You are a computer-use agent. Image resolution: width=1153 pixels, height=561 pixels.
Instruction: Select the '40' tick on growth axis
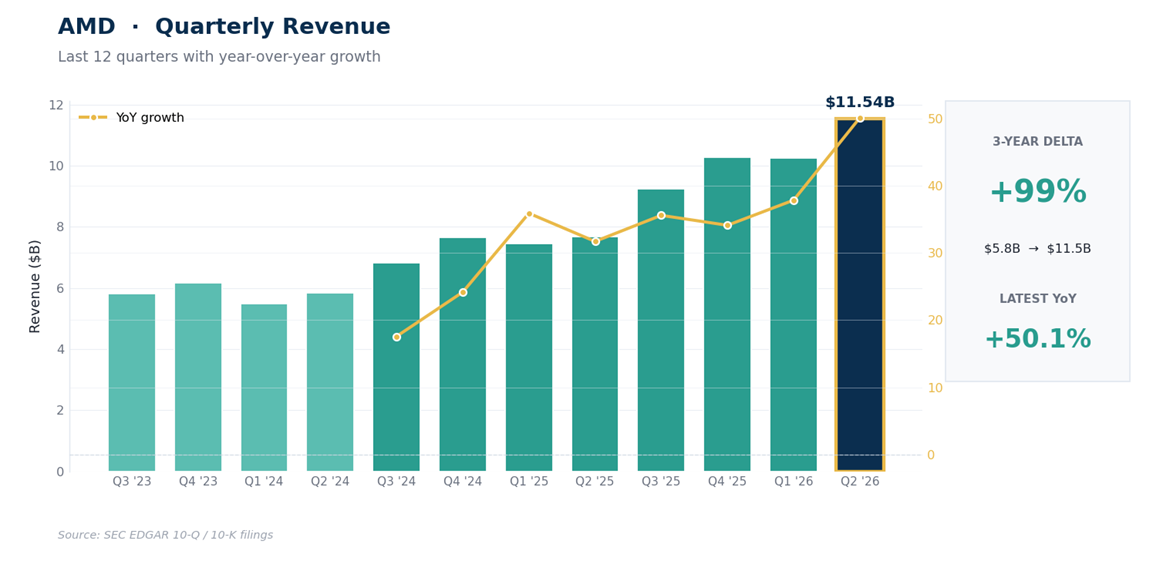point(935,186)
